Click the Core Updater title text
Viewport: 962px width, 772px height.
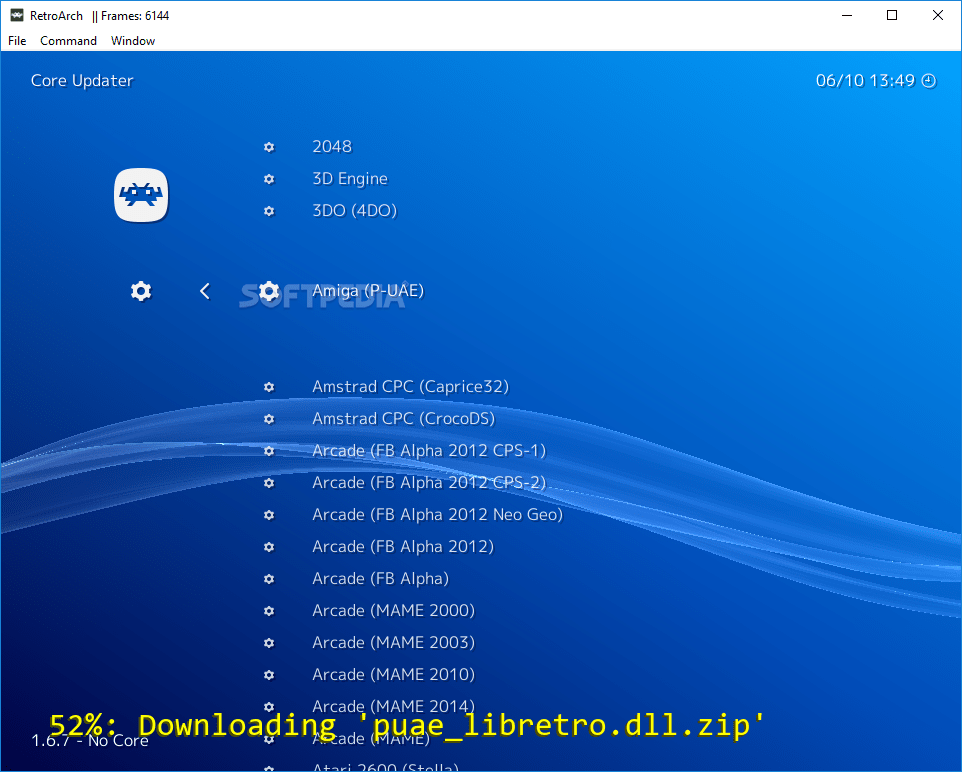tap(82, 81)
